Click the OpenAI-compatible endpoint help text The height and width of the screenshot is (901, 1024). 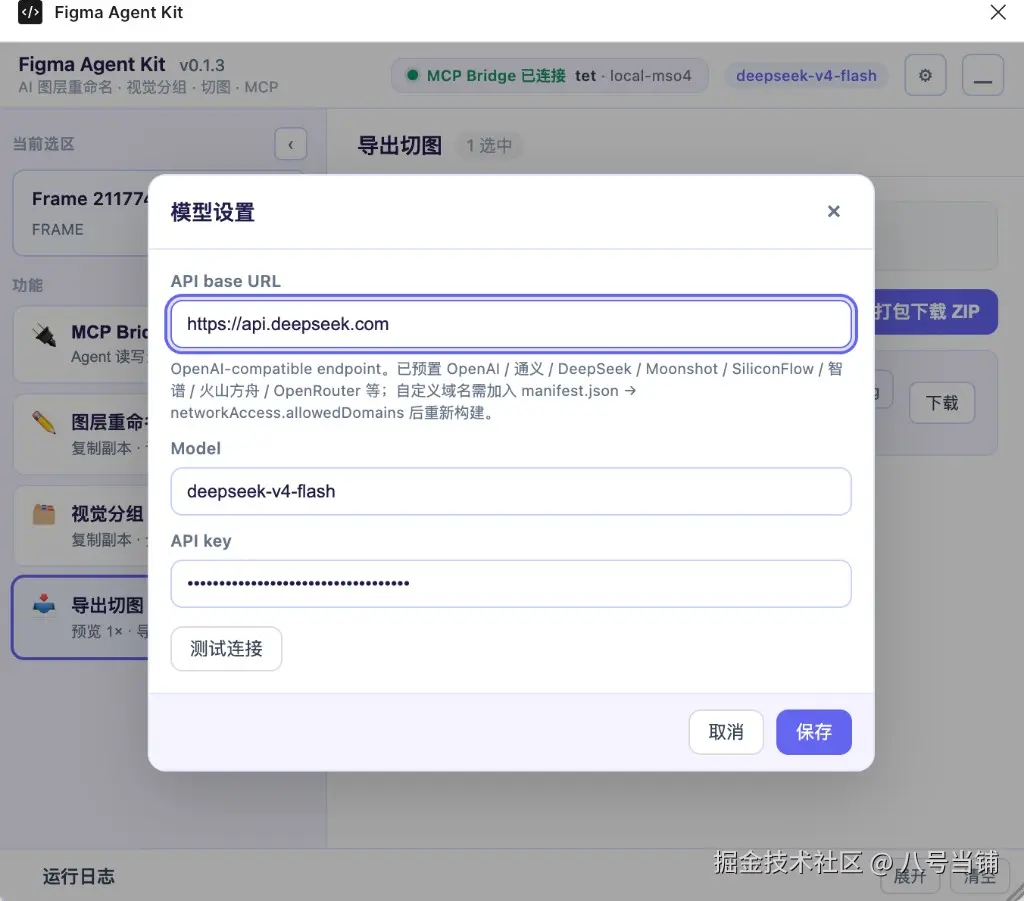pos(507,390)
